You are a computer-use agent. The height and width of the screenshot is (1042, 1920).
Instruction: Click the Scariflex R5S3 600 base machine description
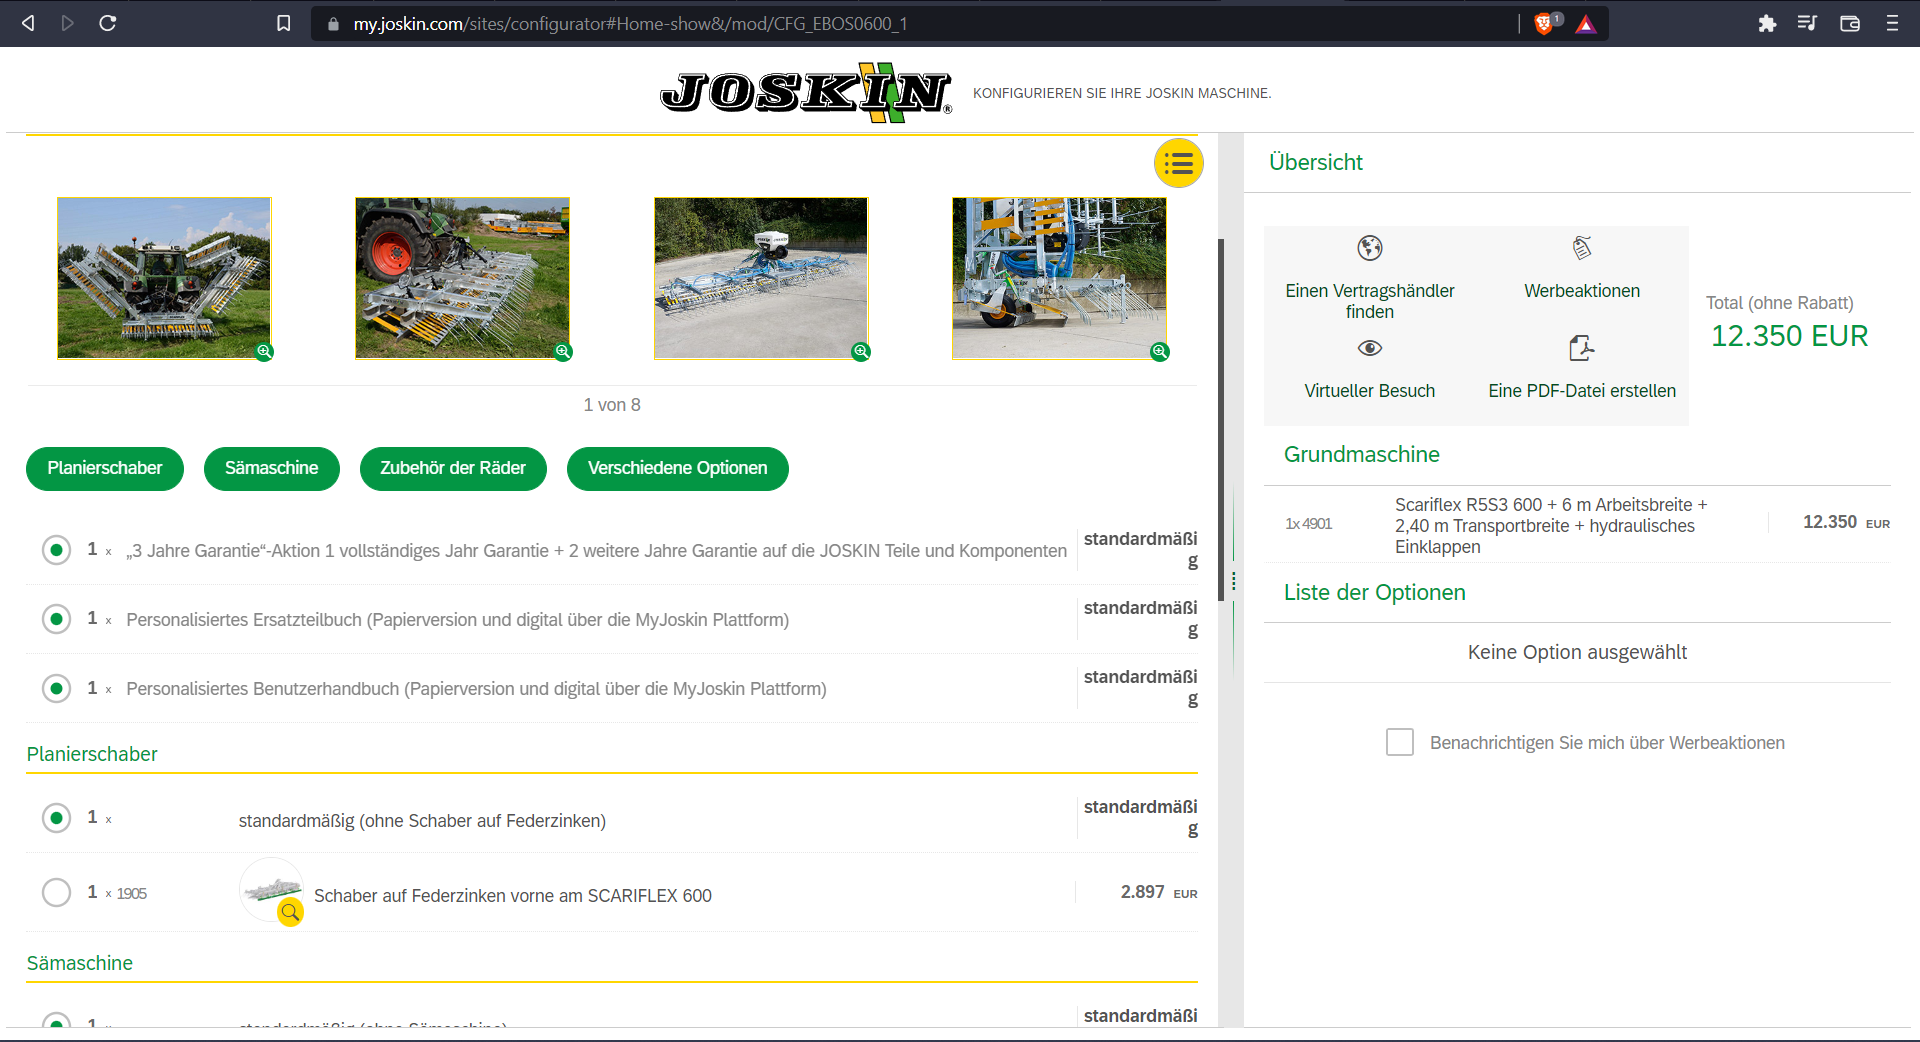1551,525
